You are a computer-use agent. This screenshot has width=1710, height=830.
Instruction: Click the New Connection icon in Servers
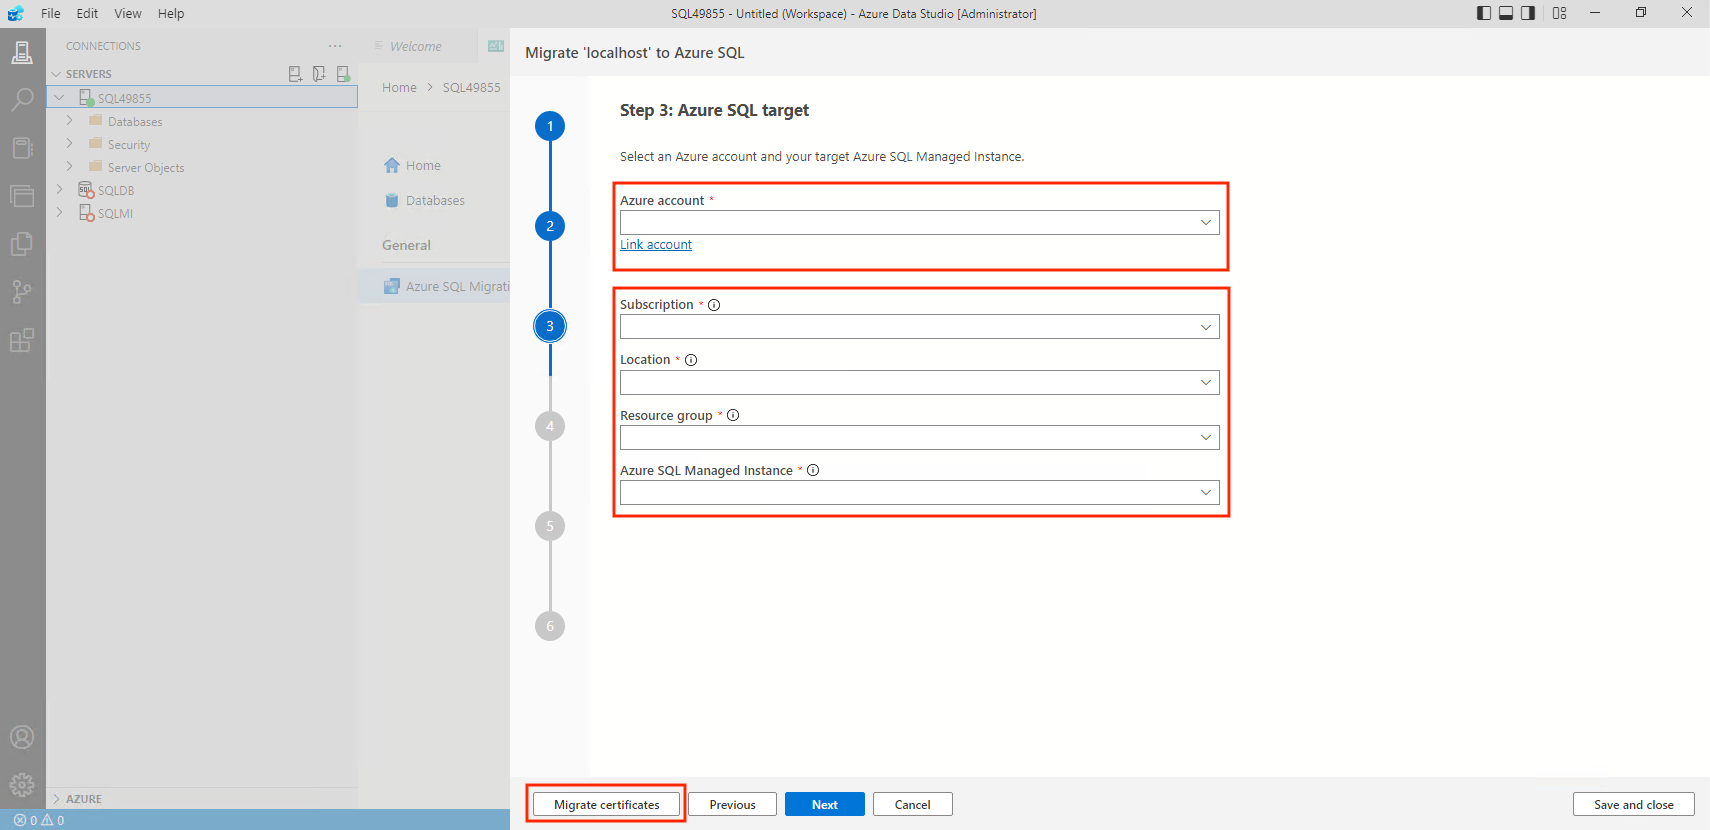point(295,74)
